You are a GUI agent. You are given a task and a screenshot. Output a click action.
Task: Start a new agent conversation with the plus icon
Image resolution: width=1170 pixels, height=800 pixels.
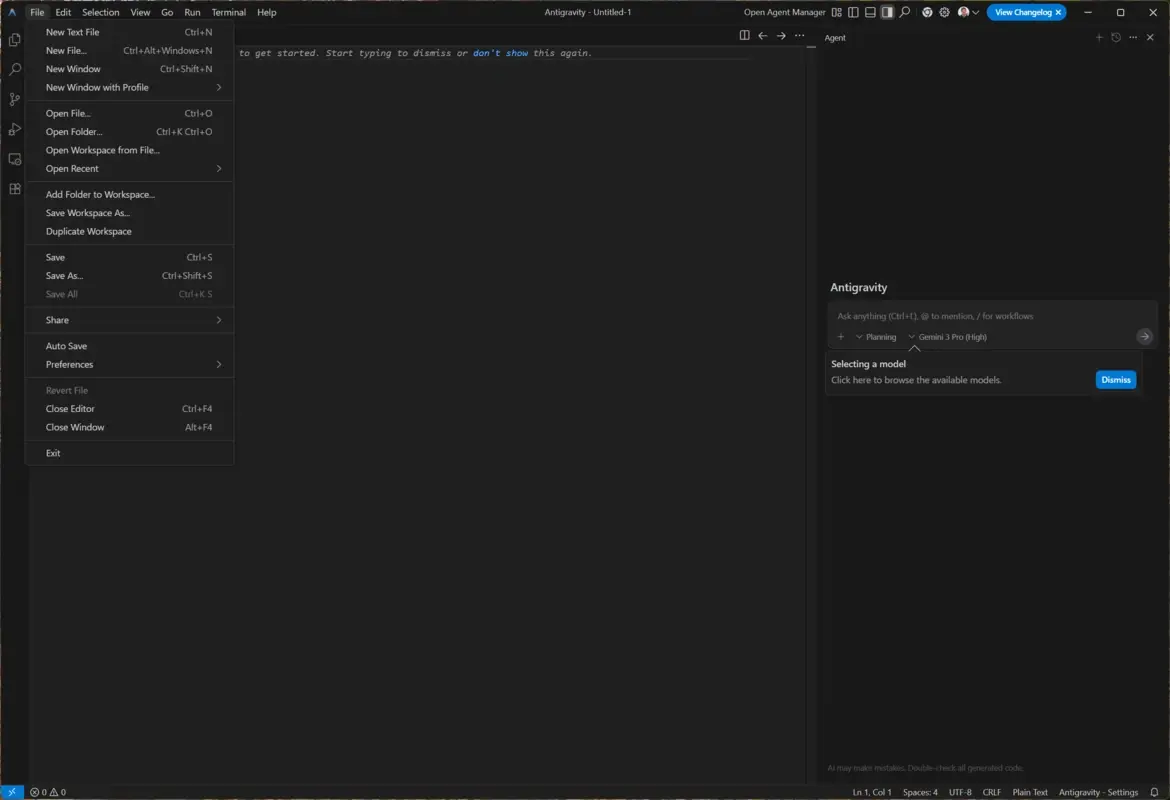click(1099, 37)
